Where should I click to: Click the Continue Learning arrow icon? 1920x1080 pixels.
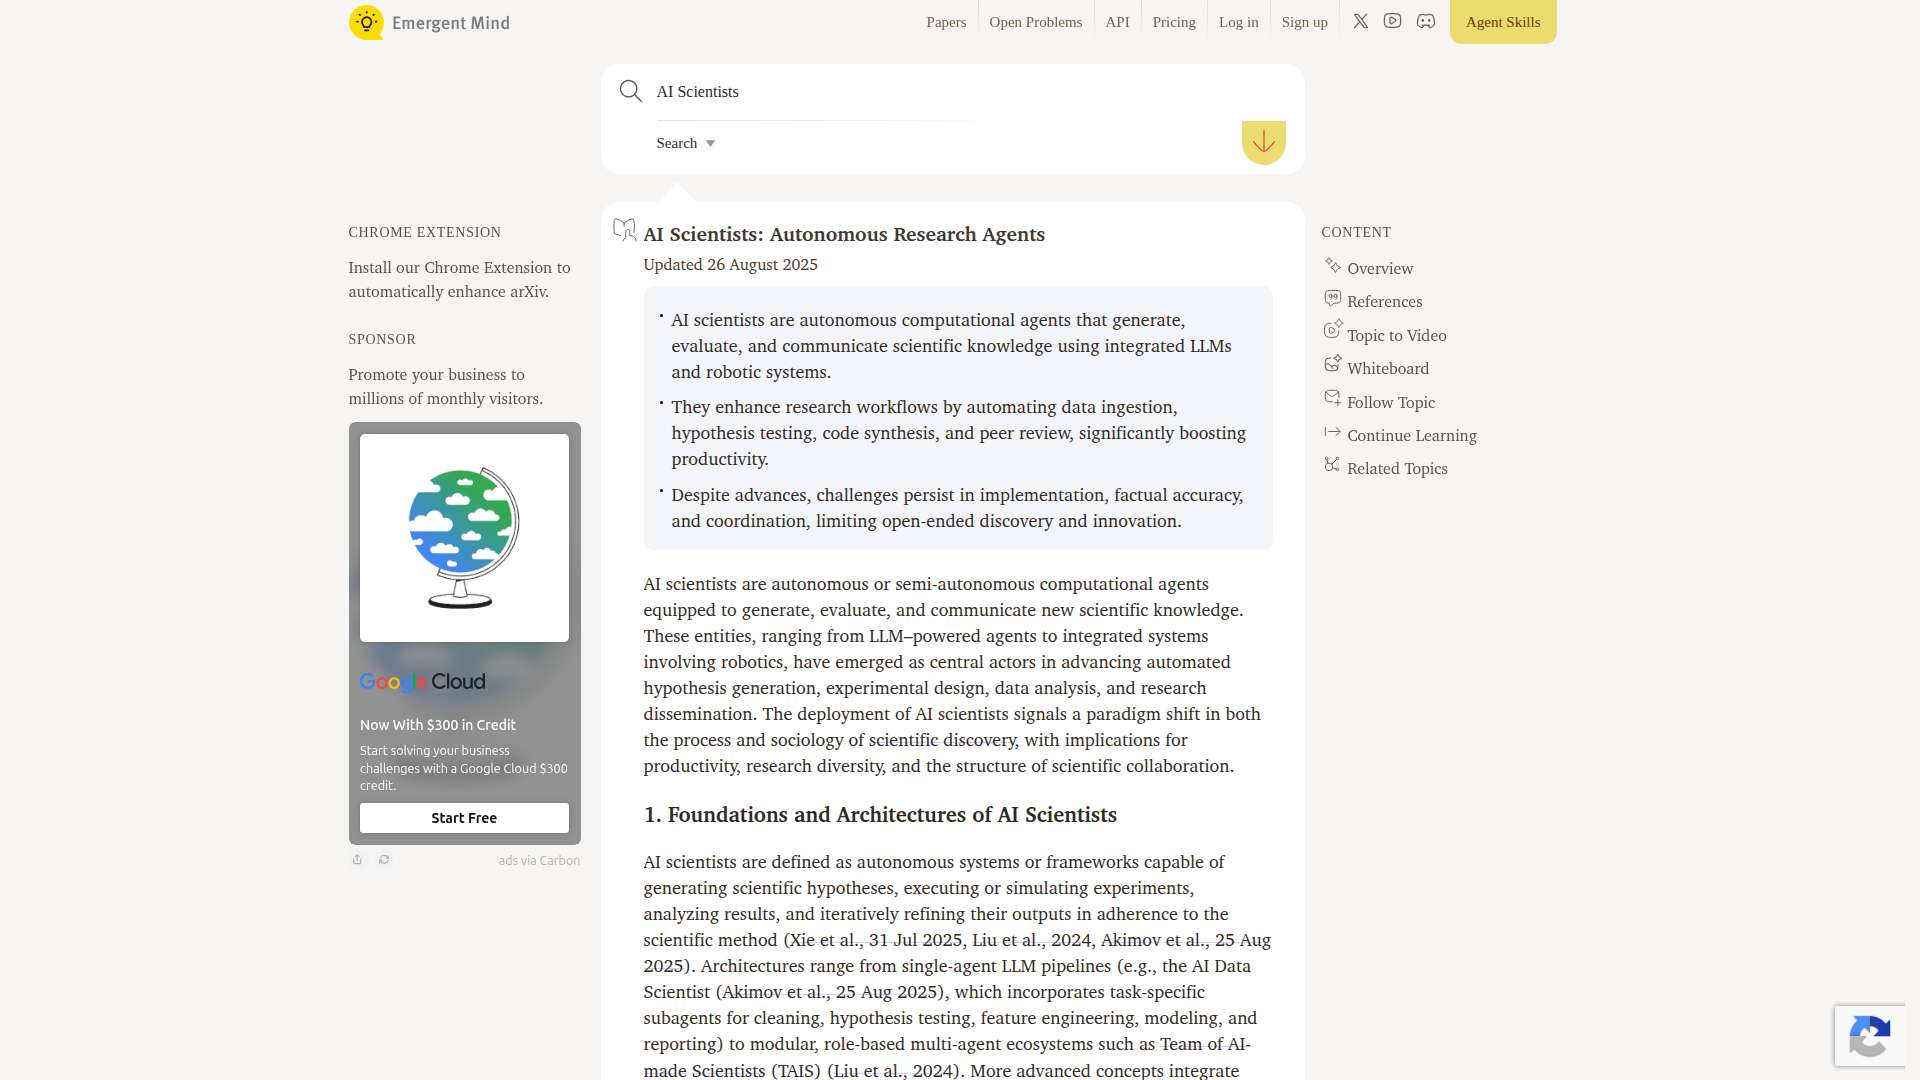(1332, 432)
